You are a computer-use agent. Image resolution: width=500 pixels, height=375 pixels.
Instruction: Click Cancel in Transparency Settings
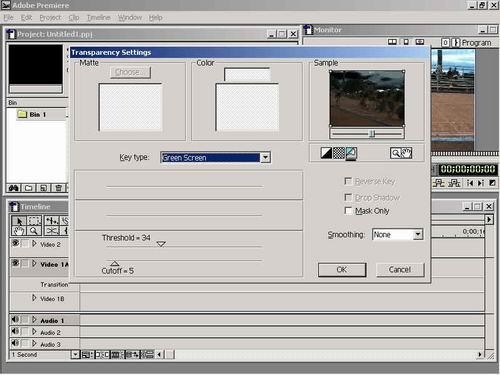click(x=400, y=270)
